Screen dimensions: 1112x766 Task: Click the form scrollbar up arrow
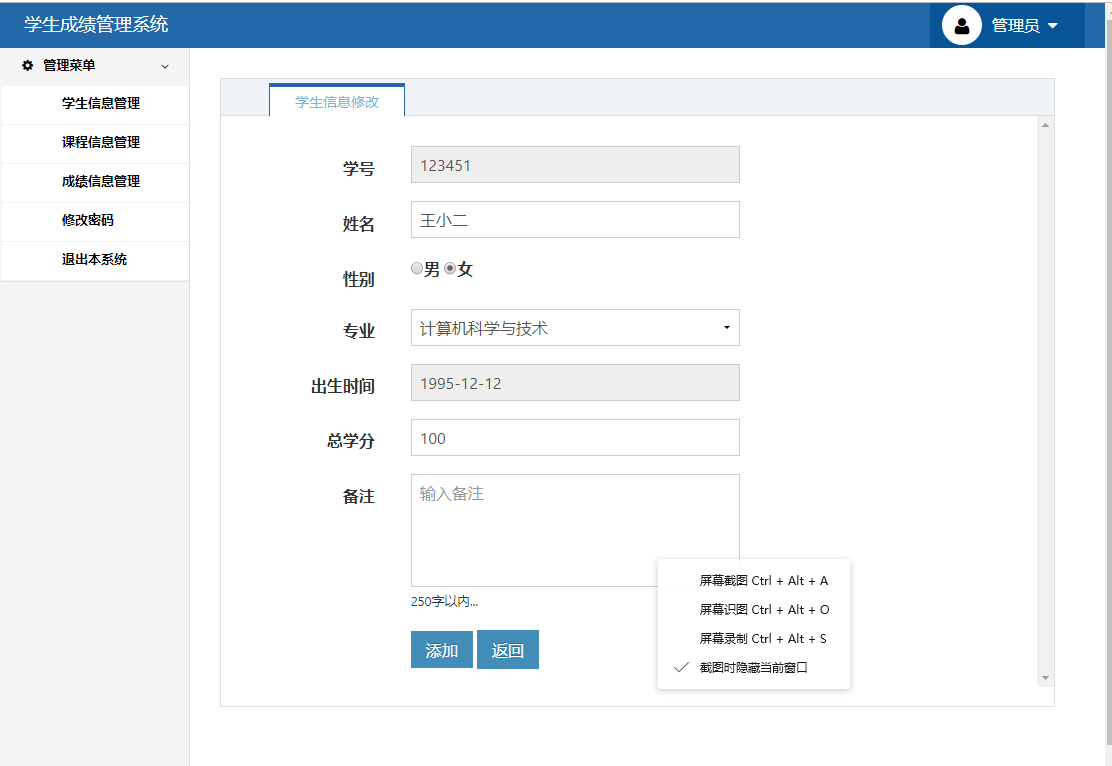click(x=1045, y=126)
